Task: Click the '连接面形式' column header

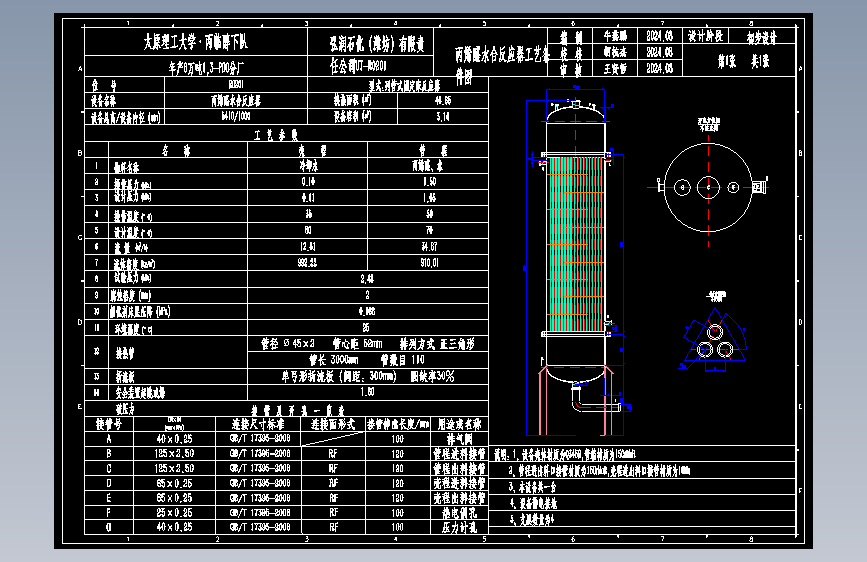Action: click(333, 424)
